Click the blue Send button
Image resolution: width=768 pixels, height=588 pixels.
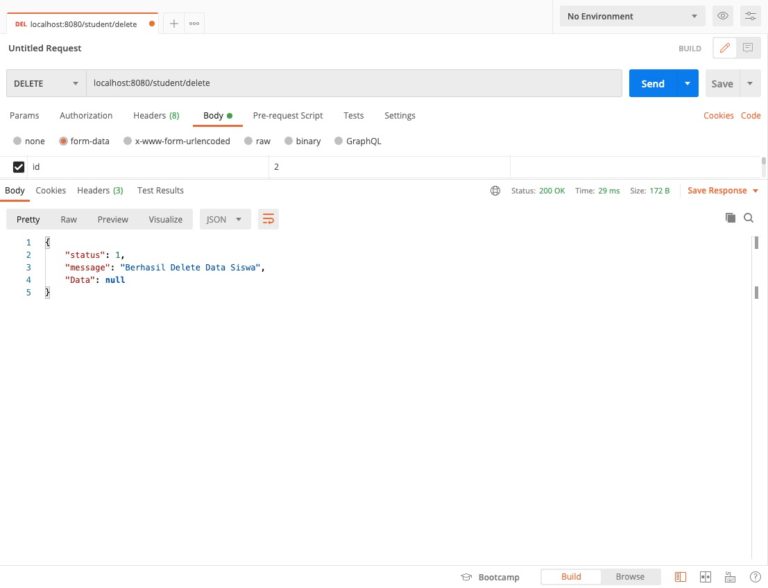point(652,83)
